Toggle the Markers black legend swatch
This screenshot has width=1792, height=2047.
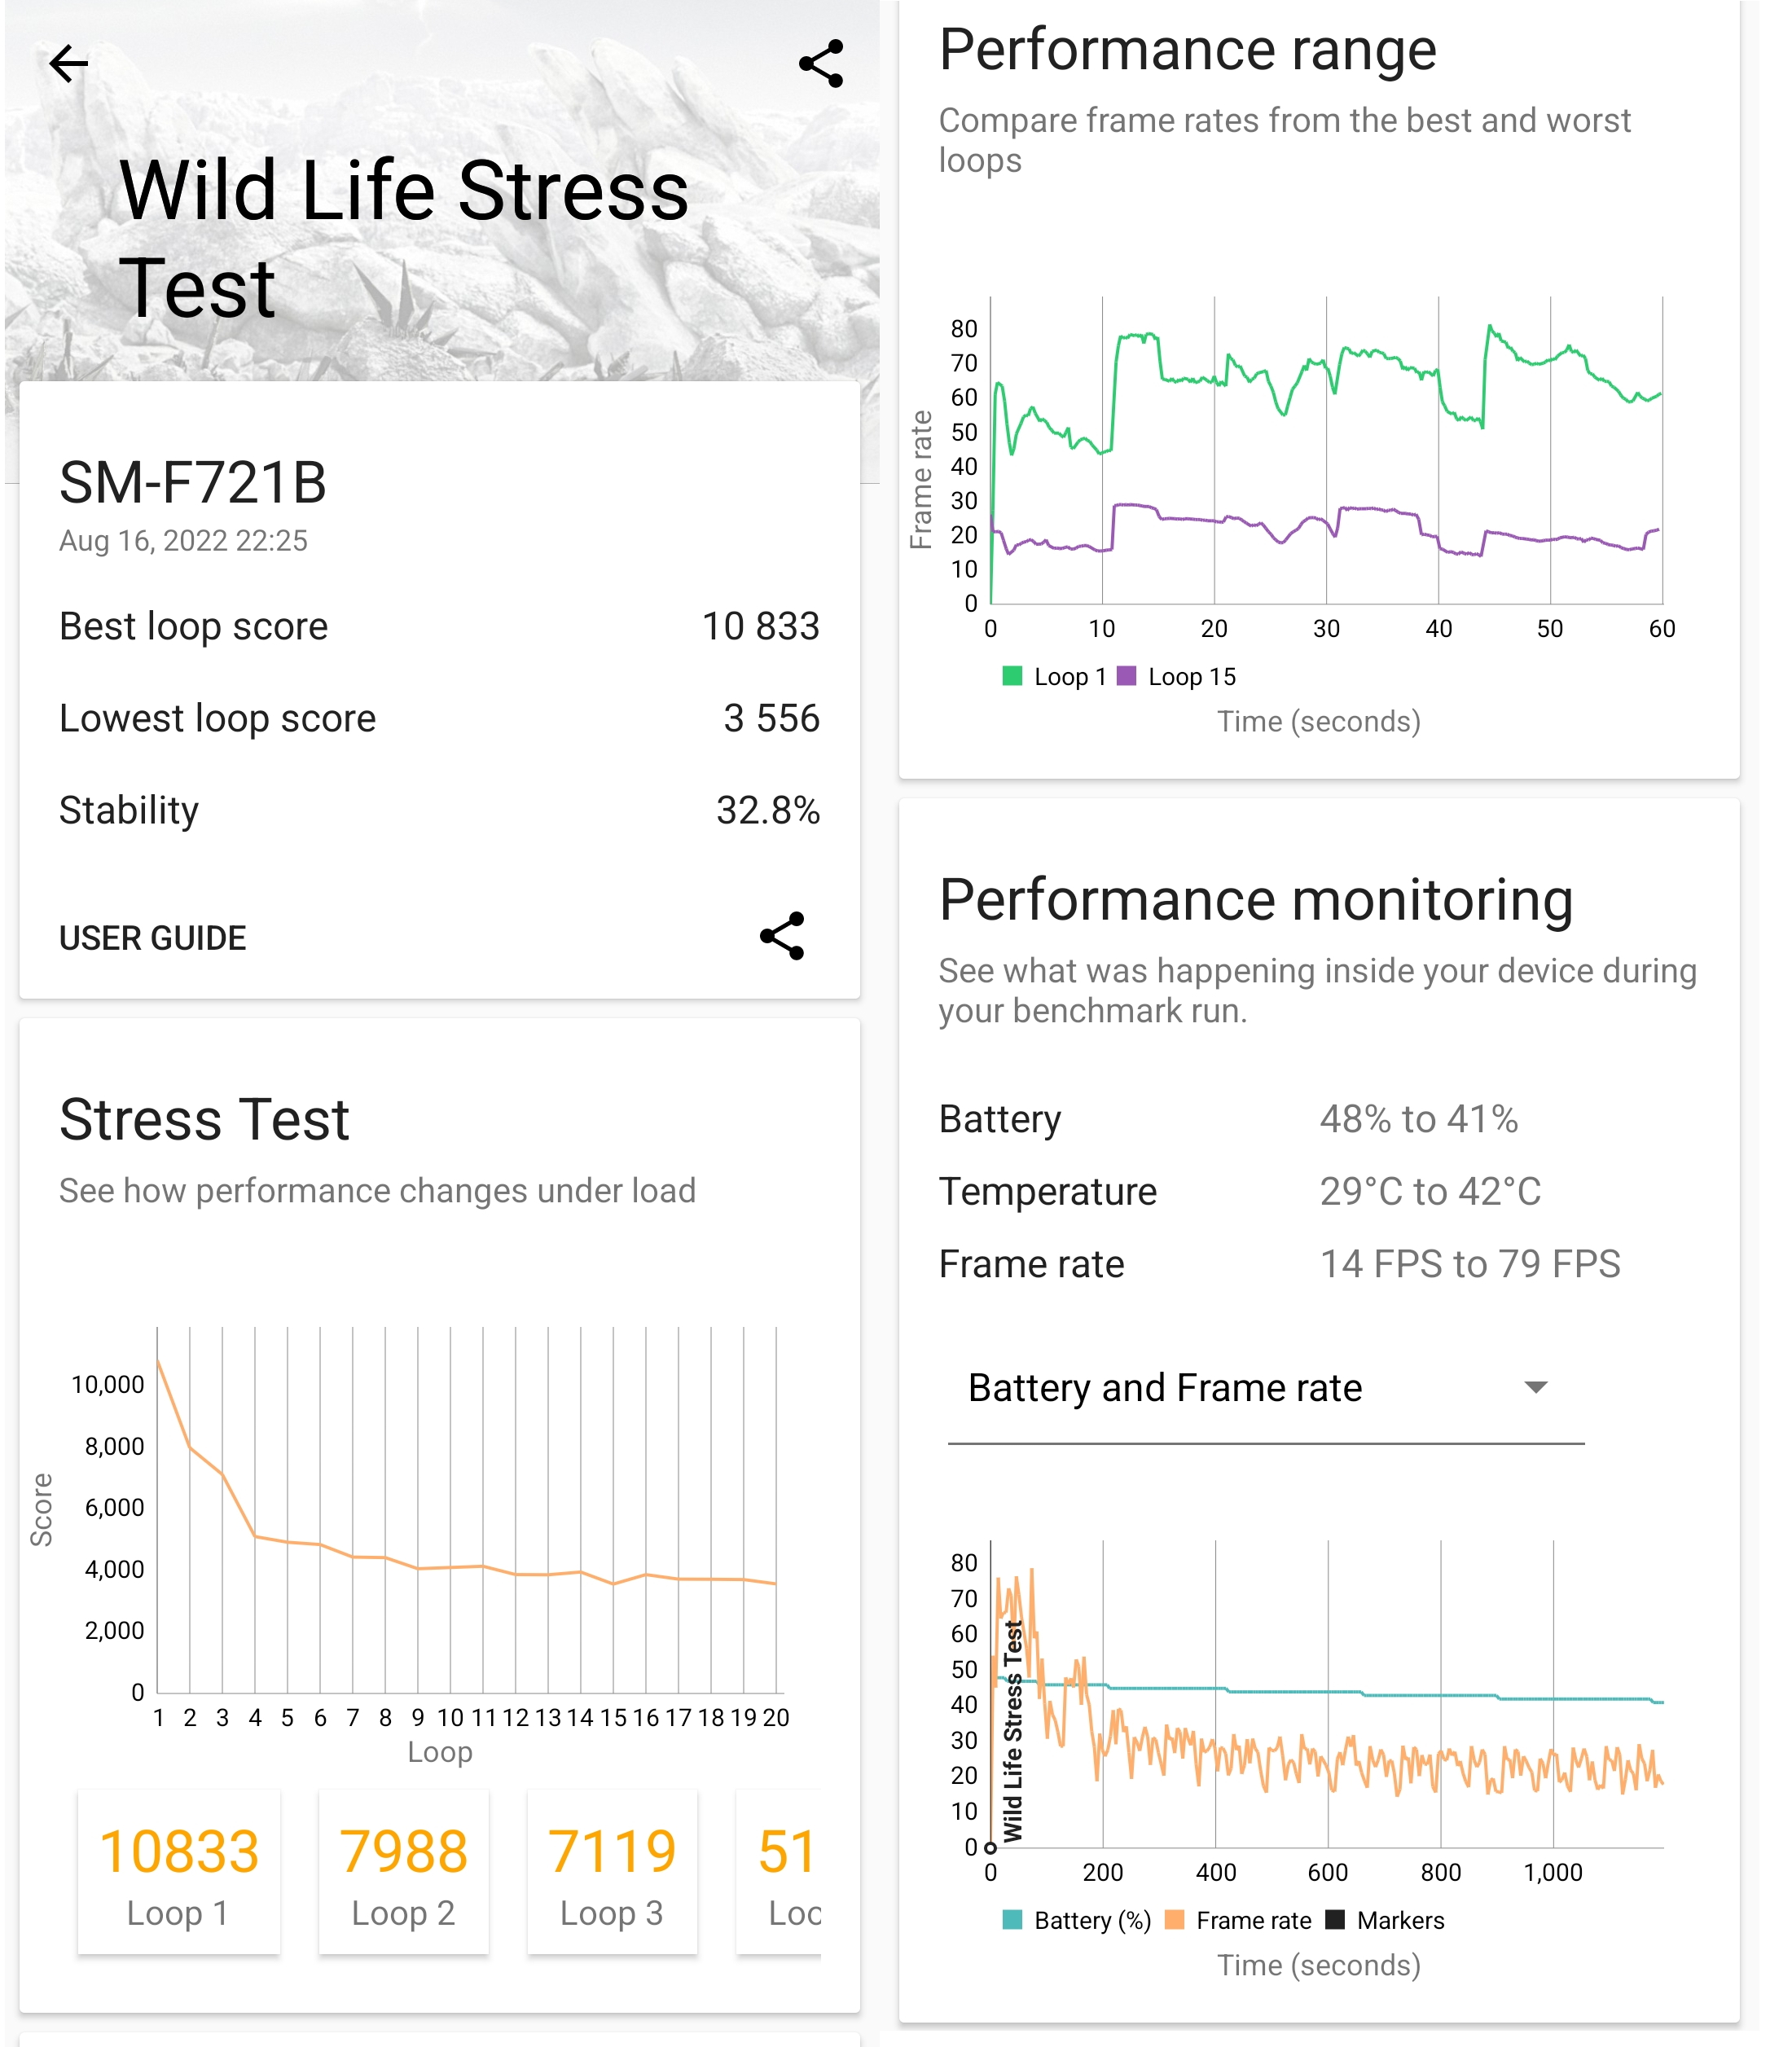pyautogui.click(x=1335, y=1920)
